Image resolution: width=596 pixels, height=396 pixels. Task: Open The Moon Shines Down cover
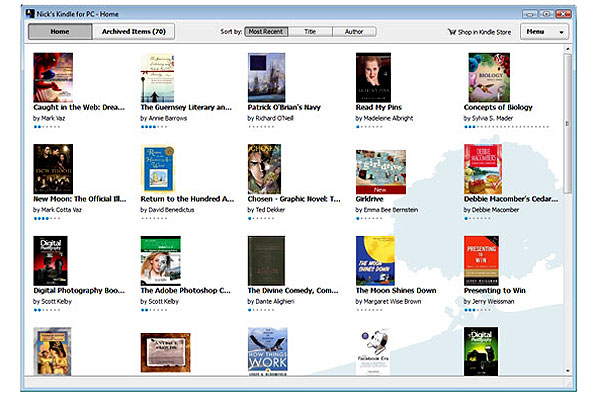pyautogui.click(x=375, y=261)
